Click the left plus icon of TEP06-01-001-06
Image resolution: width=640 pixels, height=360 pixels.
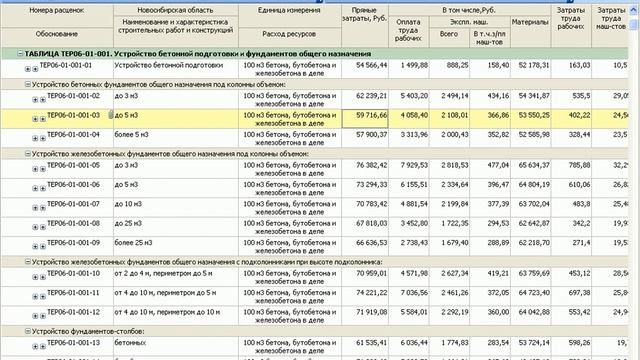(35, 188)
